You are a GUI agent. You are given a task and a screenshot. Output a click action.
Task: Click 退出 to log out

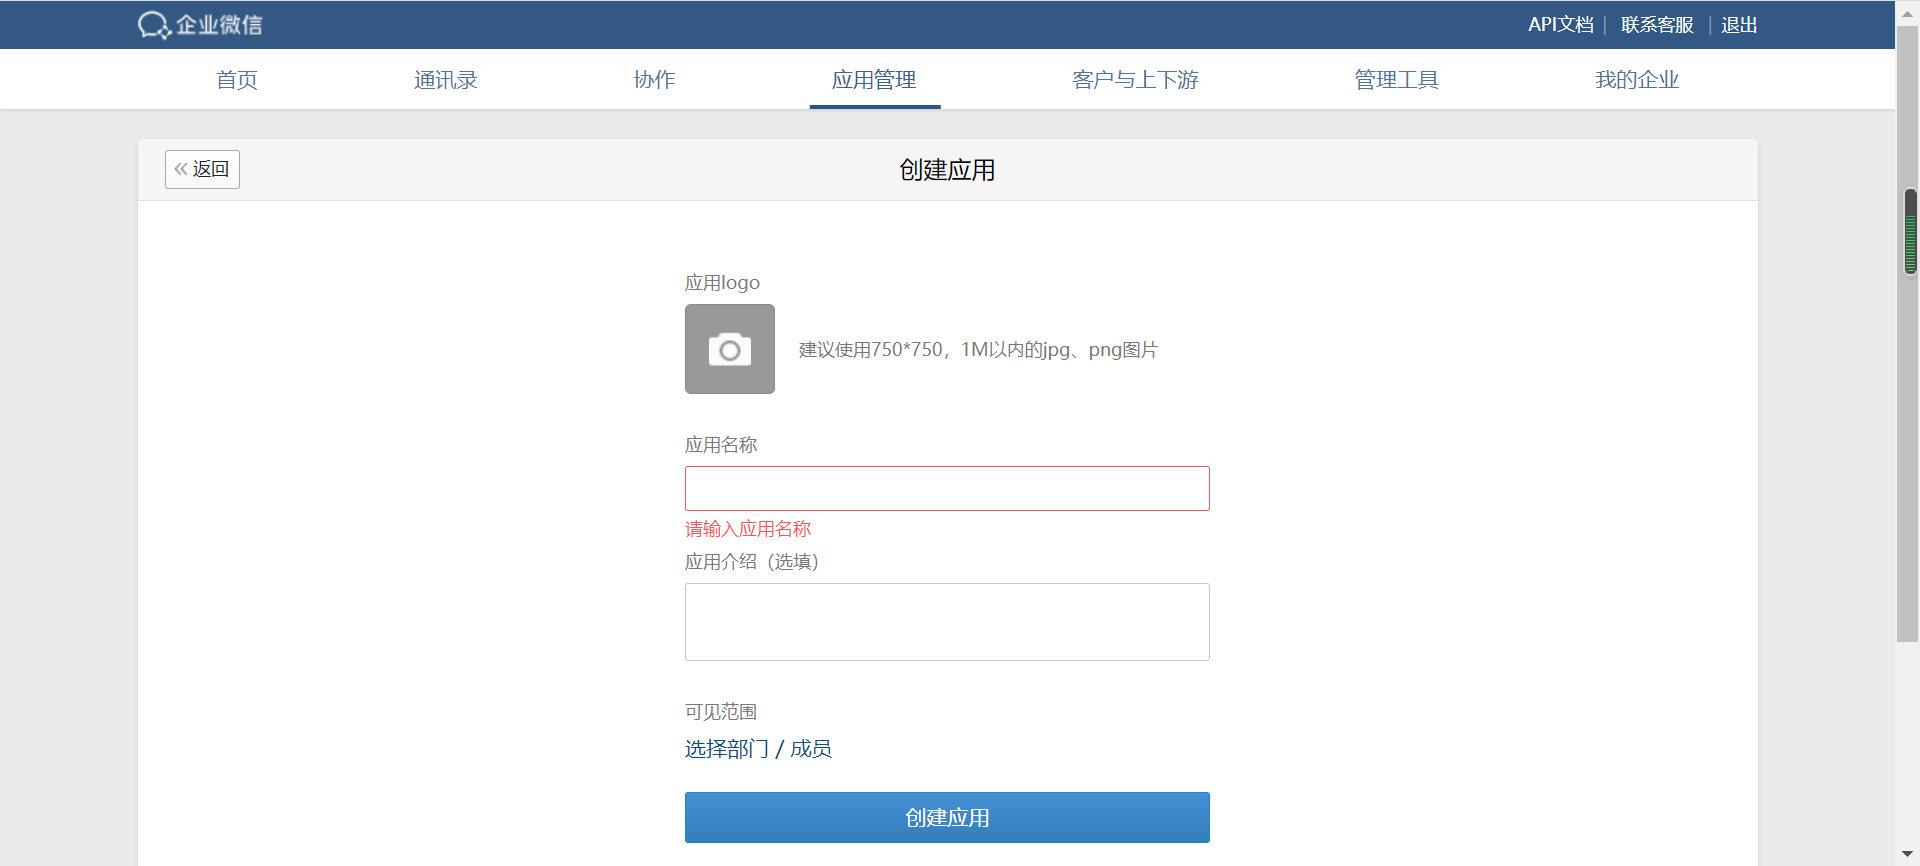(1739, 25)
